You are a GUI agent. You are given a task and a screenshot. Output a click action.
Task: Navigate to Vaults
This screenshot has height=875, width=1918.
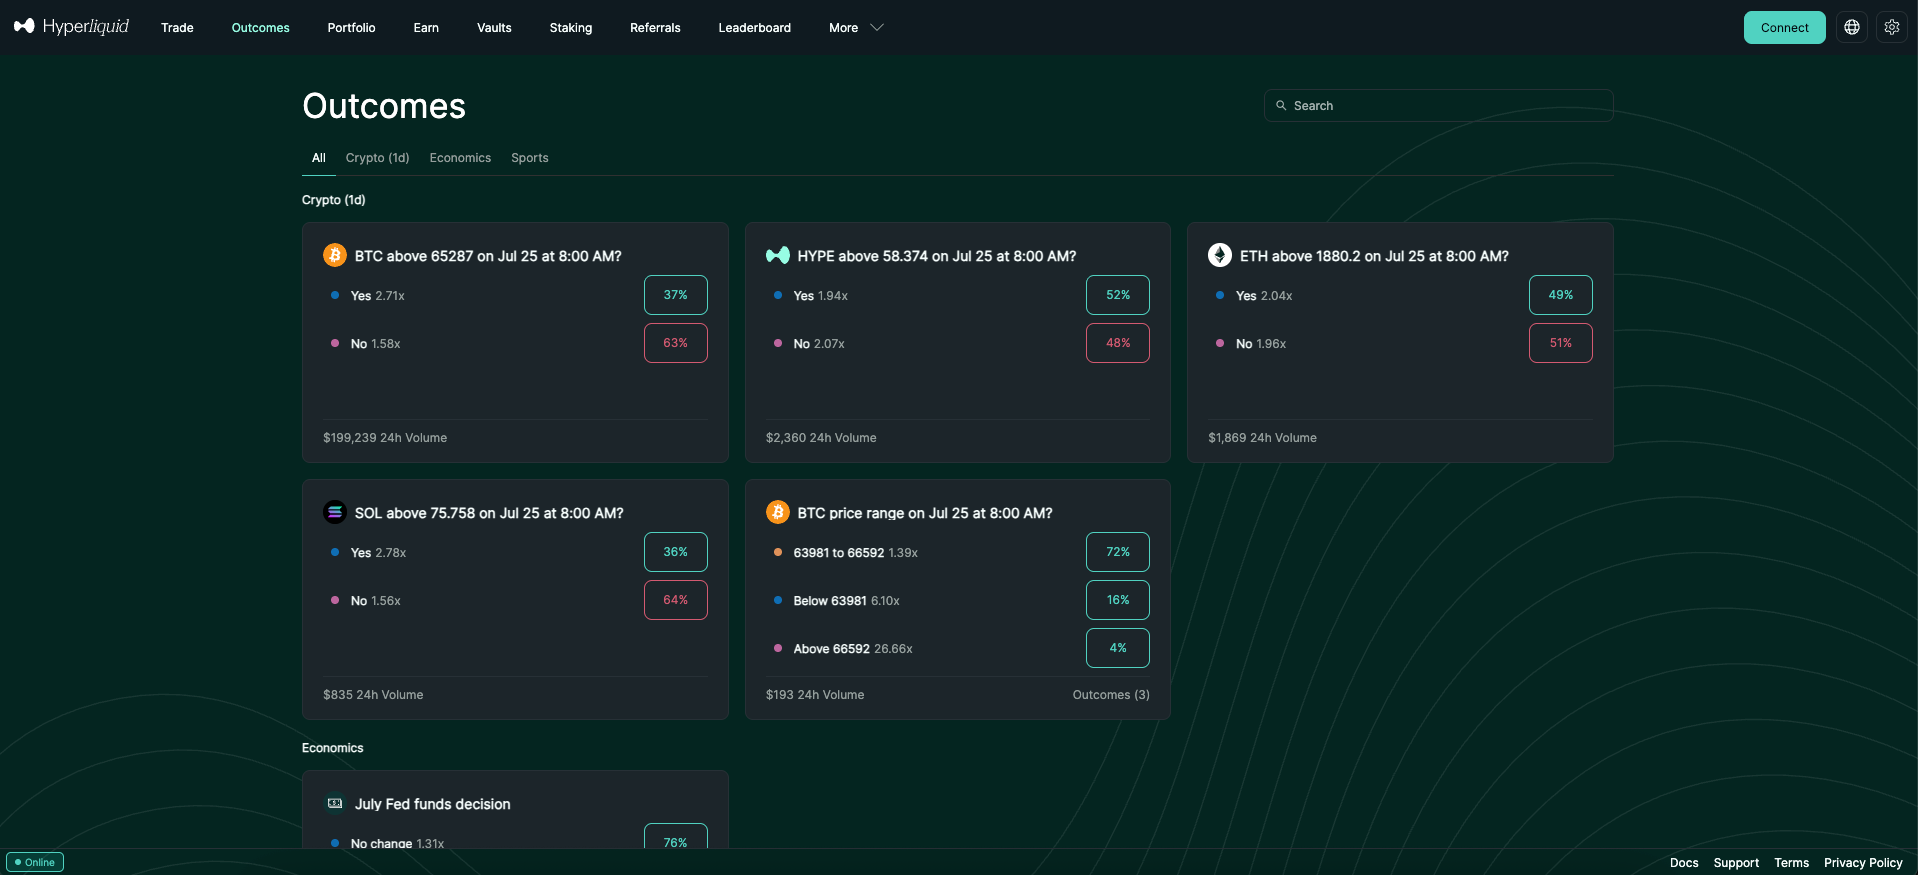pyautogui.click(x=494, y=27)
